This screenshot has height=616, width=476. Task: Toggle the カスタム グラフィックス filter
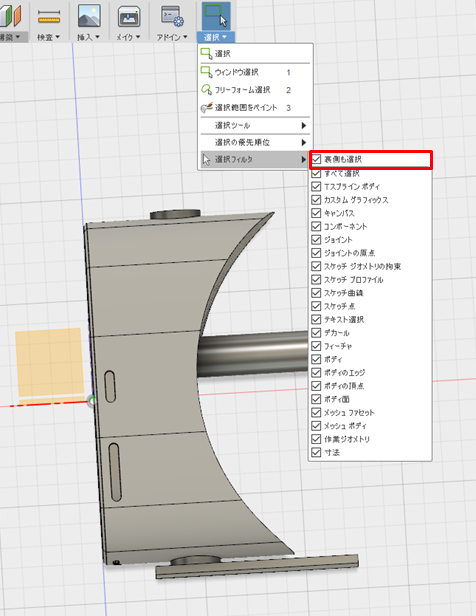(x=316, y=200)
